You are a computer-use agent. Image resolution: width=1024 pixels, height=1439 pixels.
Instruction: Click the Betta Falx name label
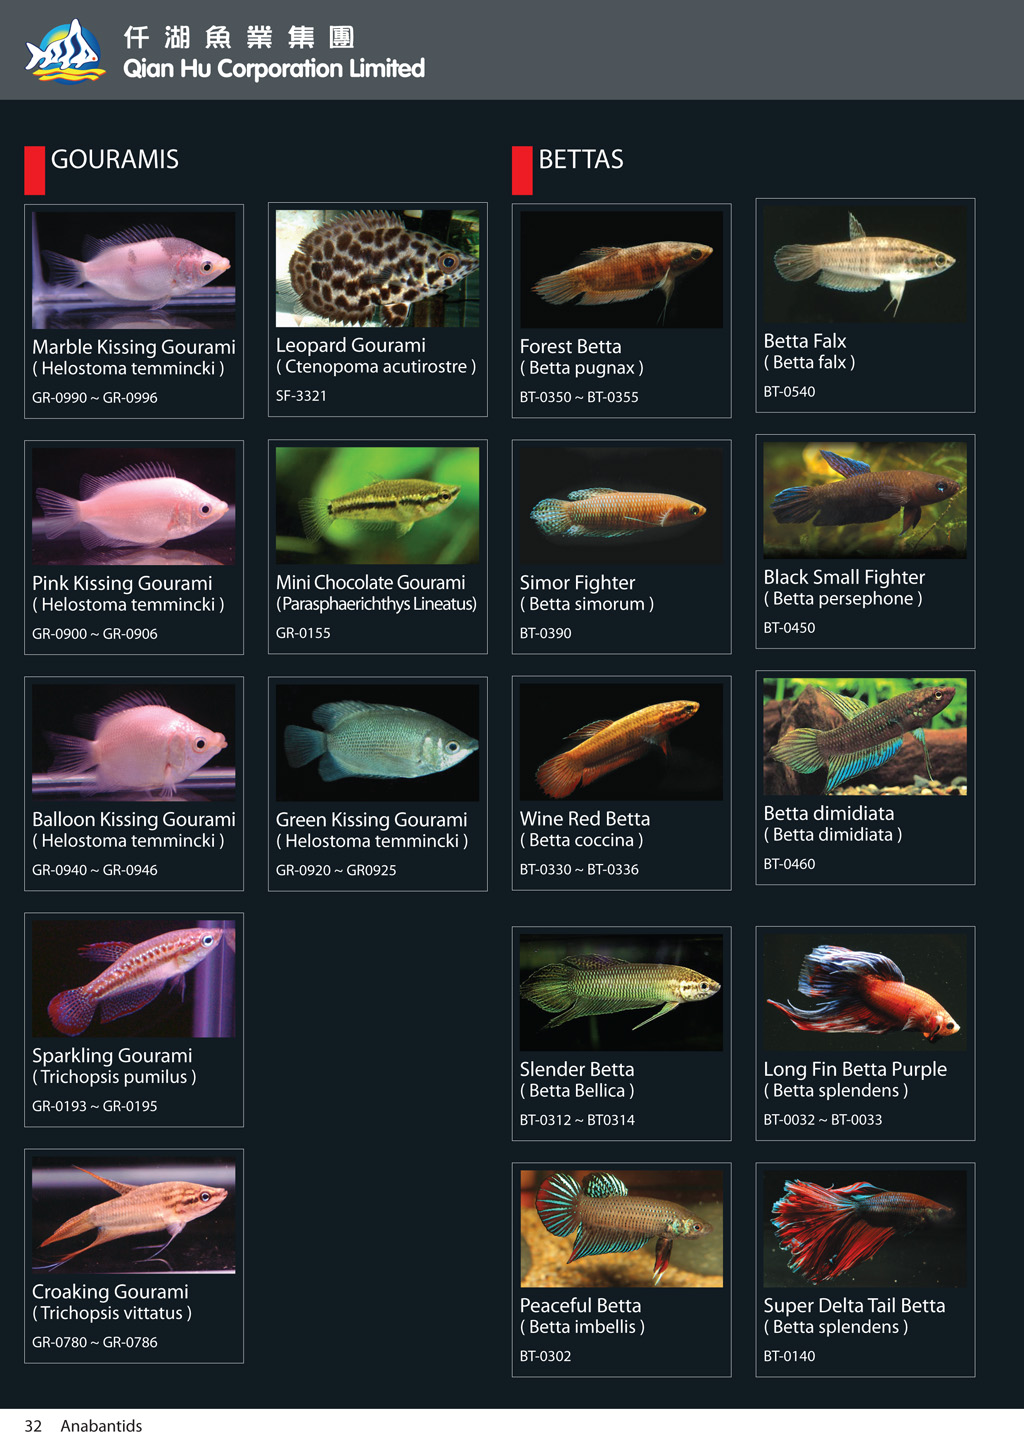(x=805, y=341)
